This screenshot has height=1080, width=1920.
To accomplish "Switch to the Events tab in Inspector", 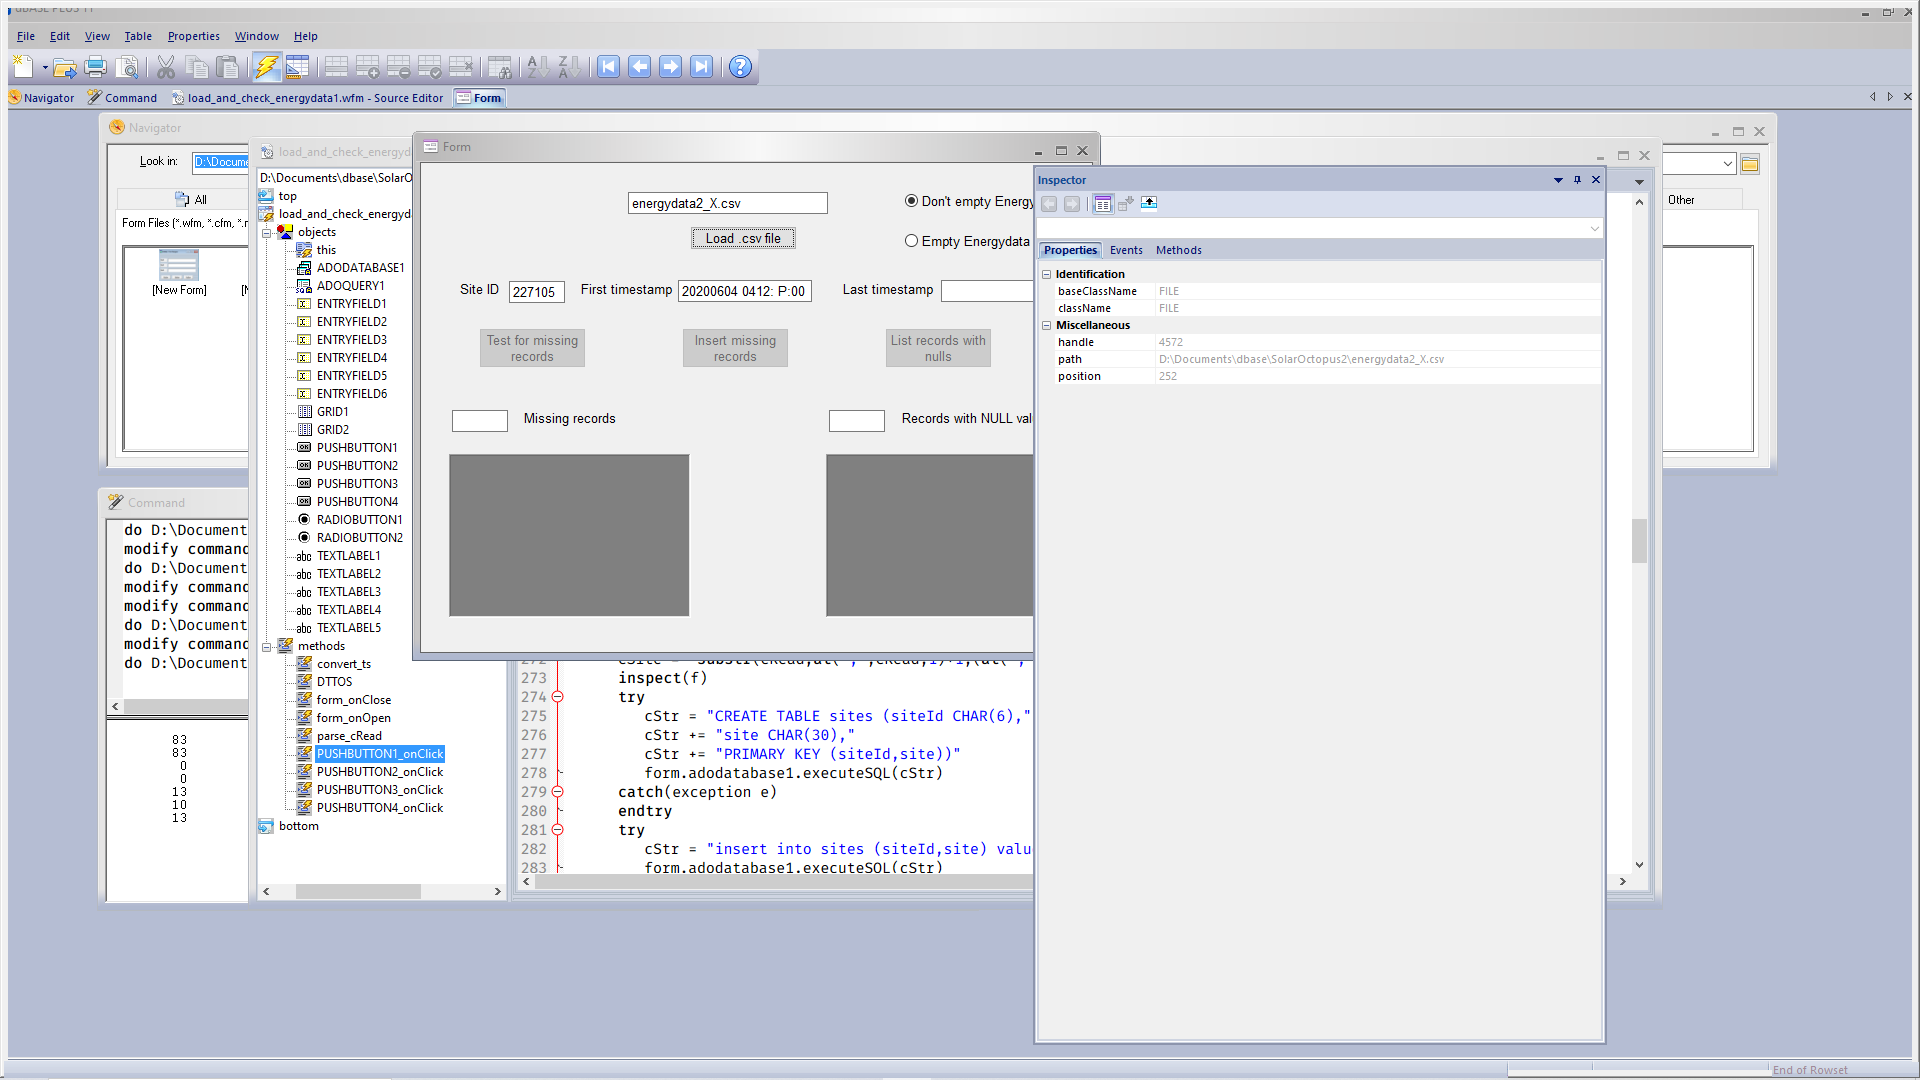I will [1126, 250].
